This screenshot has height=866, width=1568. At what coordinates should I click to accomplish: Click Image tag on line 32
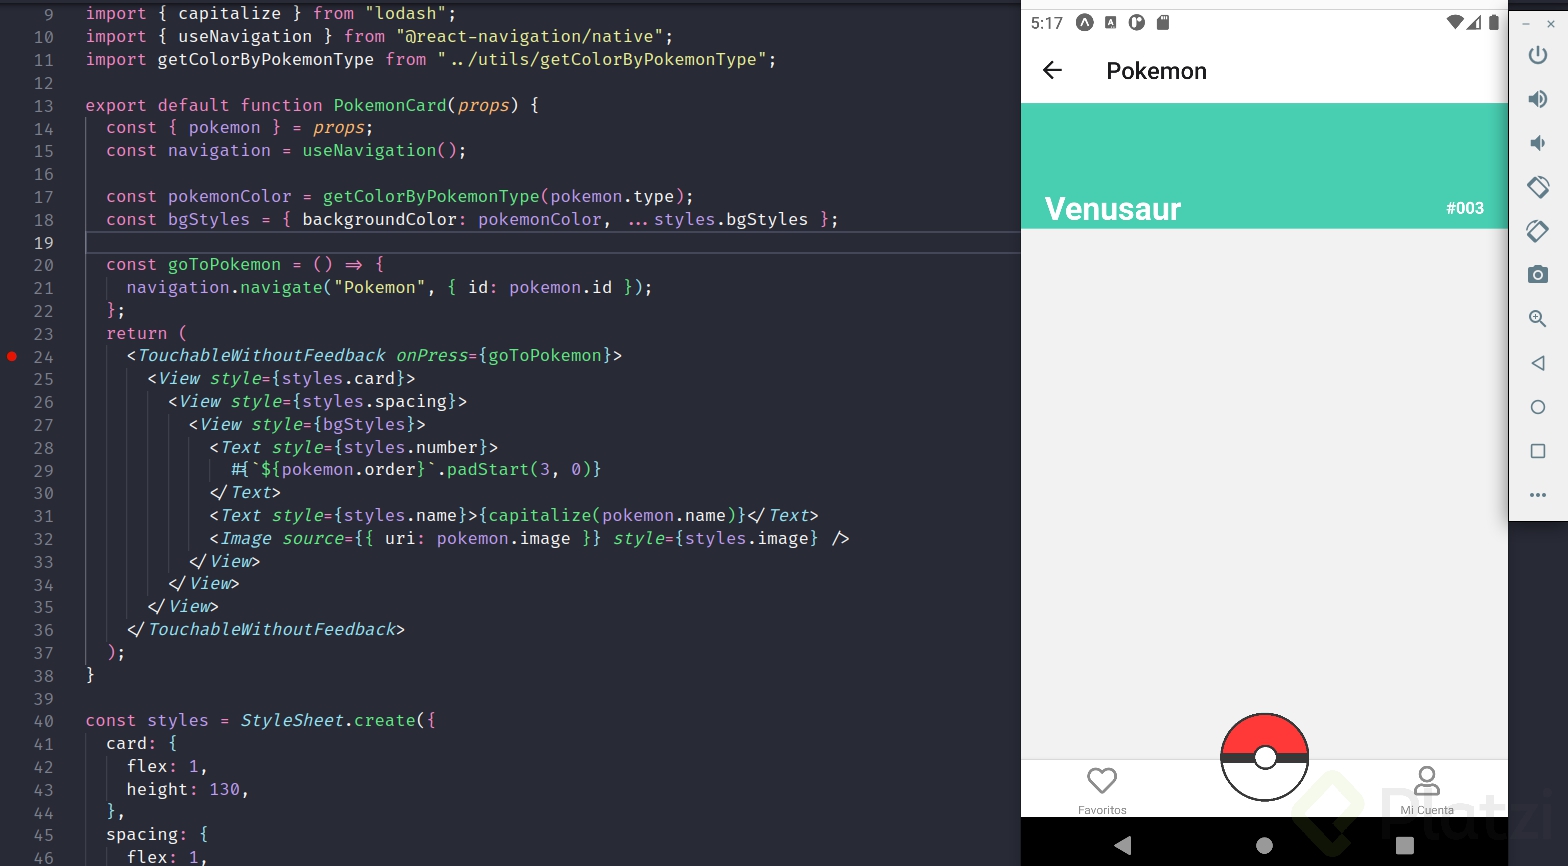click(x=246, y=538)
